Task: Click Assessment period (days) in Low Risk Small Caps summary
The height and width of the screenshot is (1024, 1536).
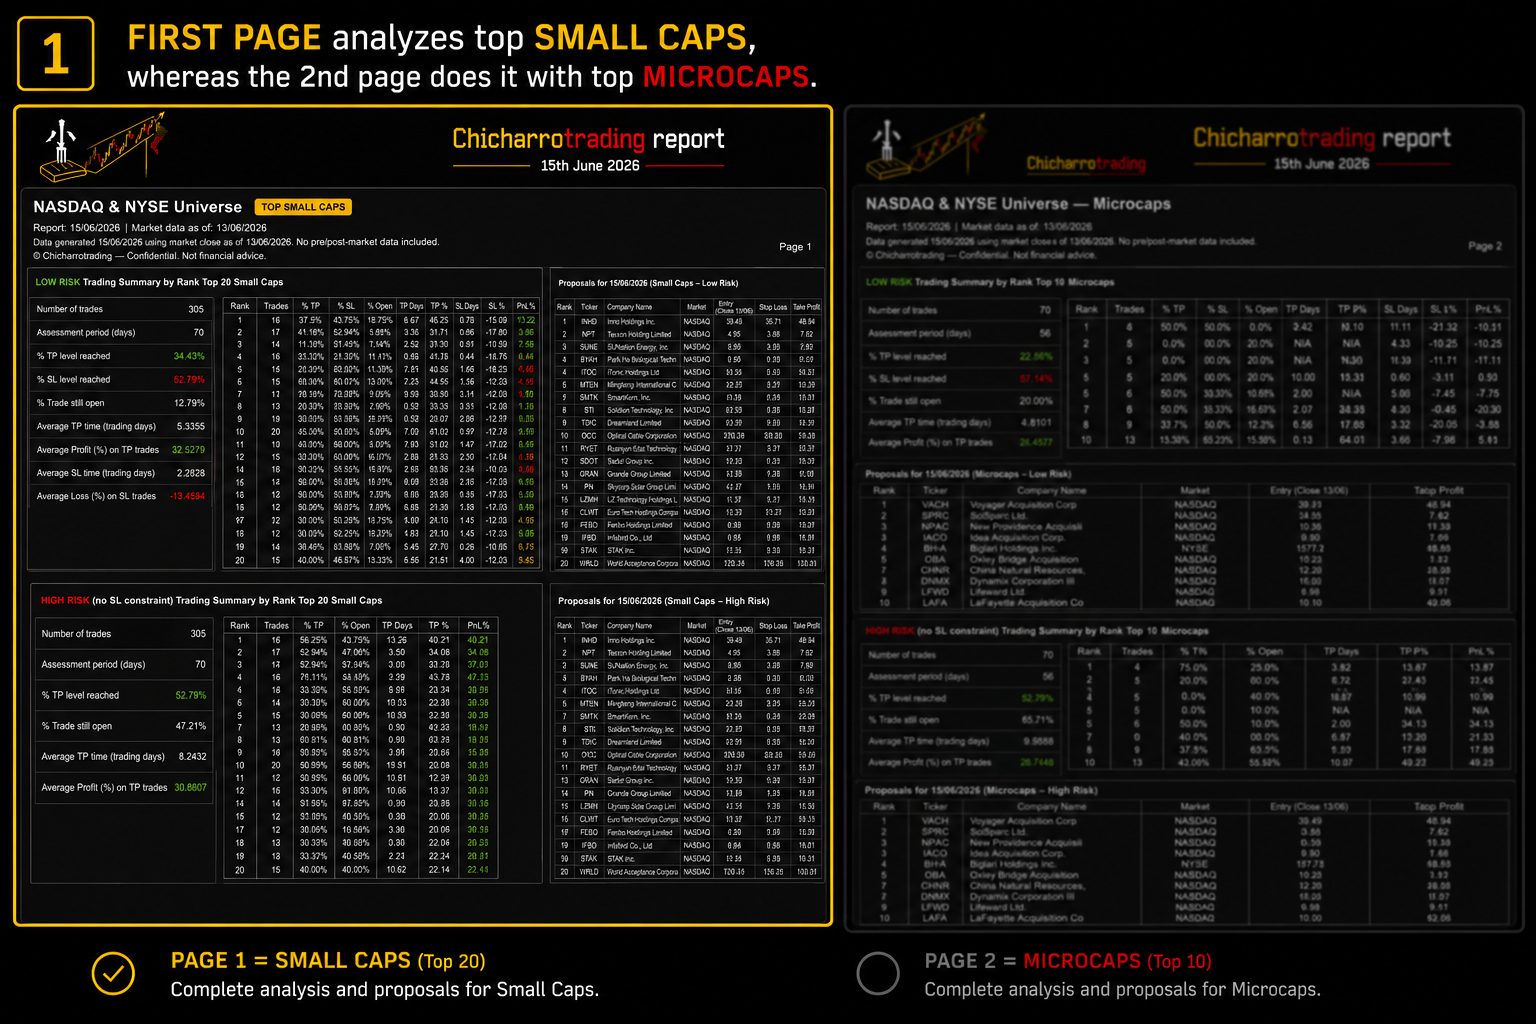Action: click(121, 333)
